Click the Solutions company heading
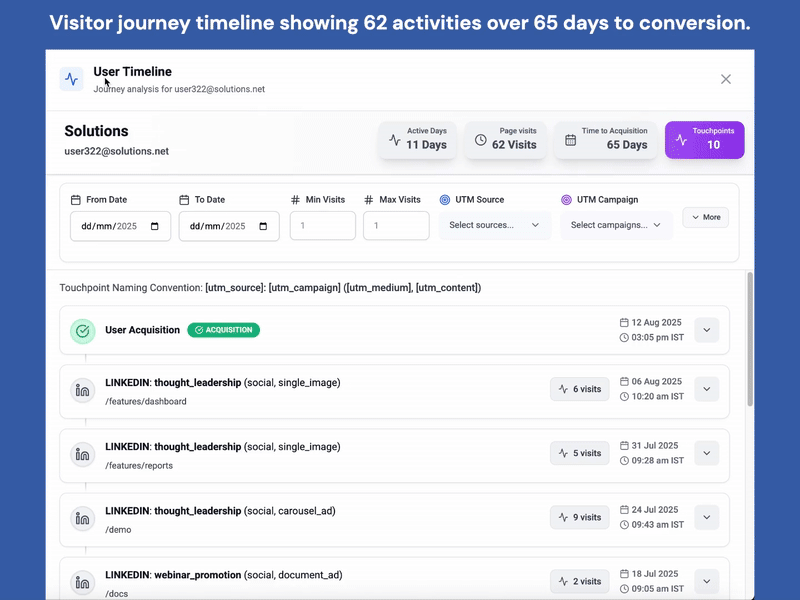This screenshot has width=800, height=600. tap(96, 131)
